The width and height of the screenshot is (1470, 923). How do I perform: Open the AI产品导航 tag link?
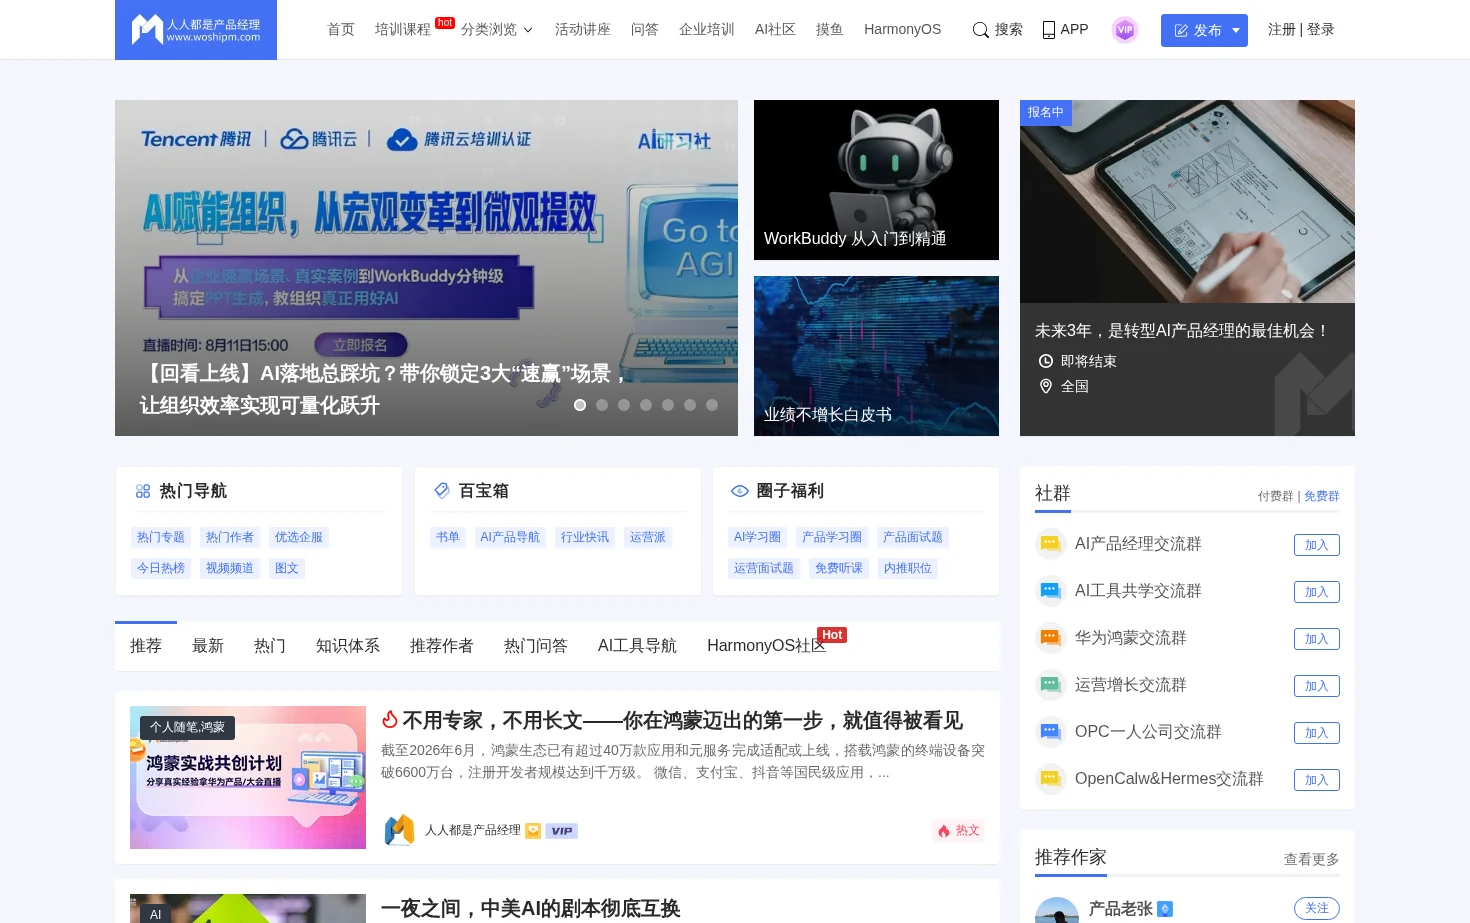[x=510, y=537]
